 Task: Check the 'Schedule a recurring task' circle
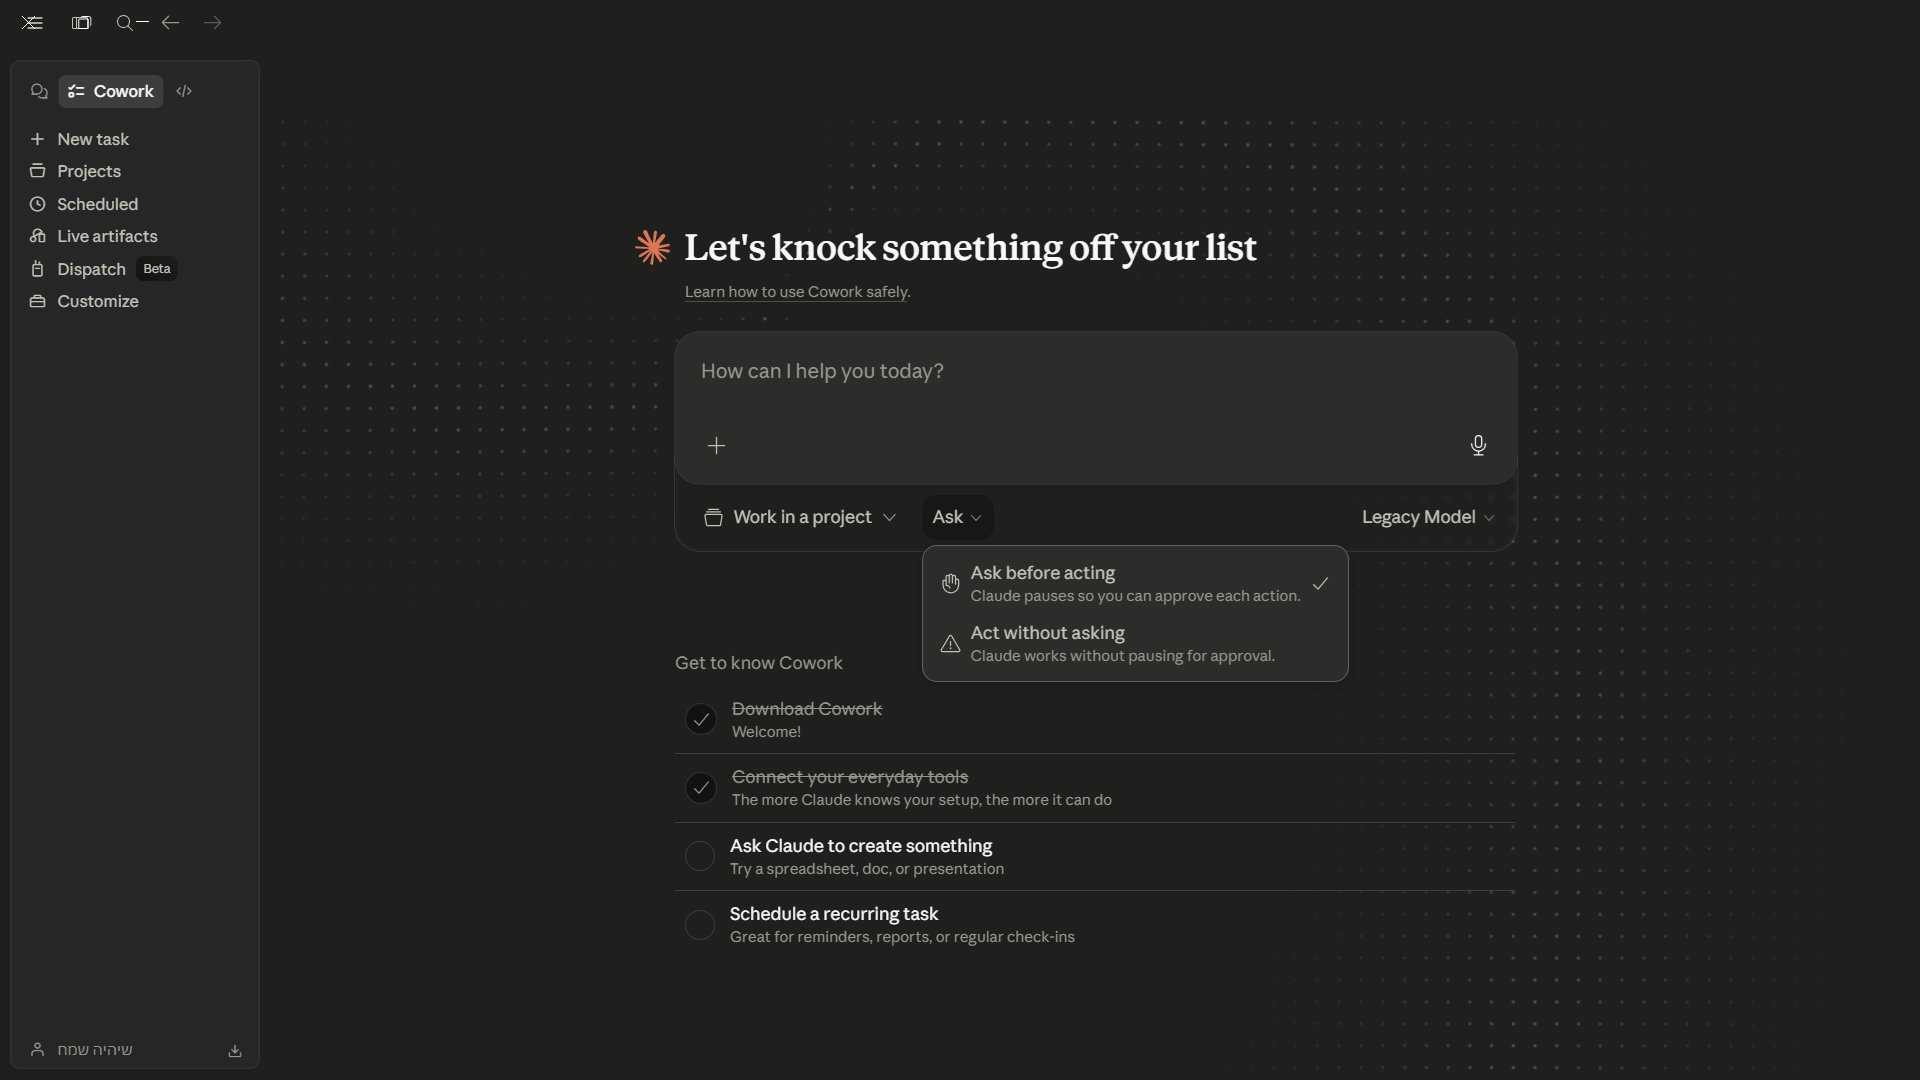pyautogui.click(x=700, y=925)
